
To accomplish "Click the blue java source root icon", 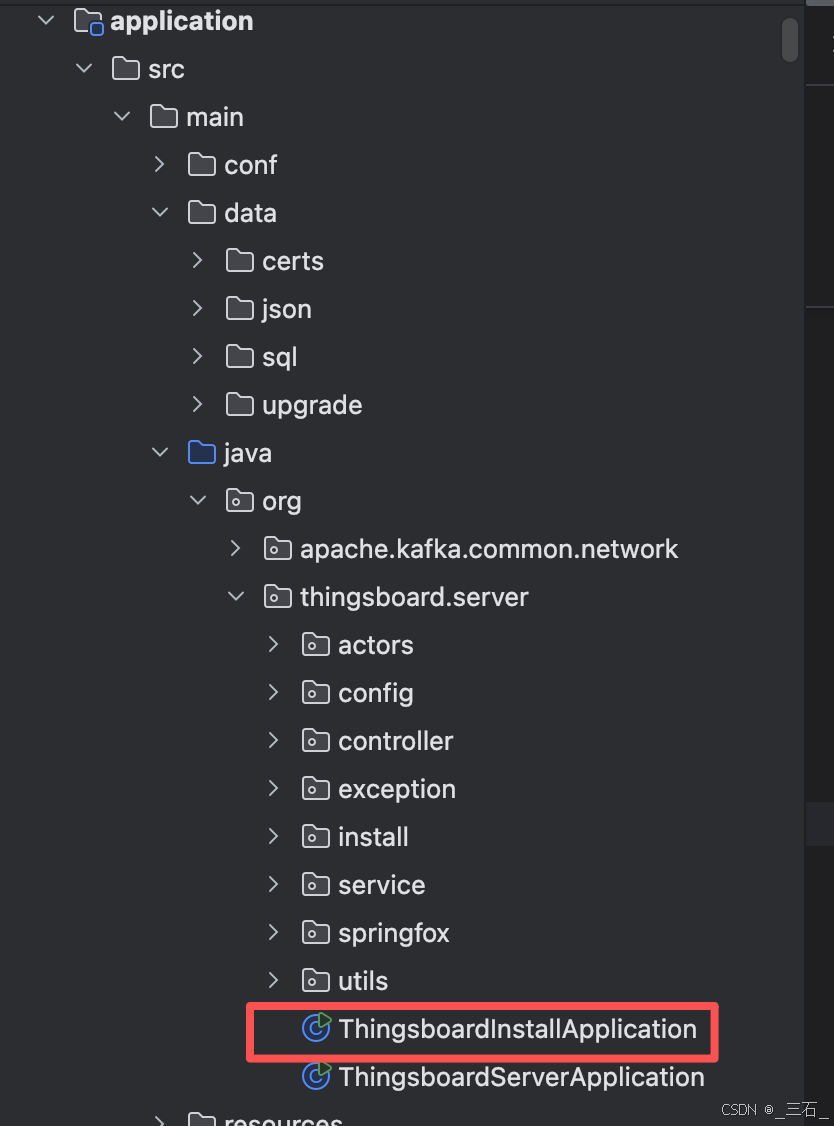I will 202,452.
